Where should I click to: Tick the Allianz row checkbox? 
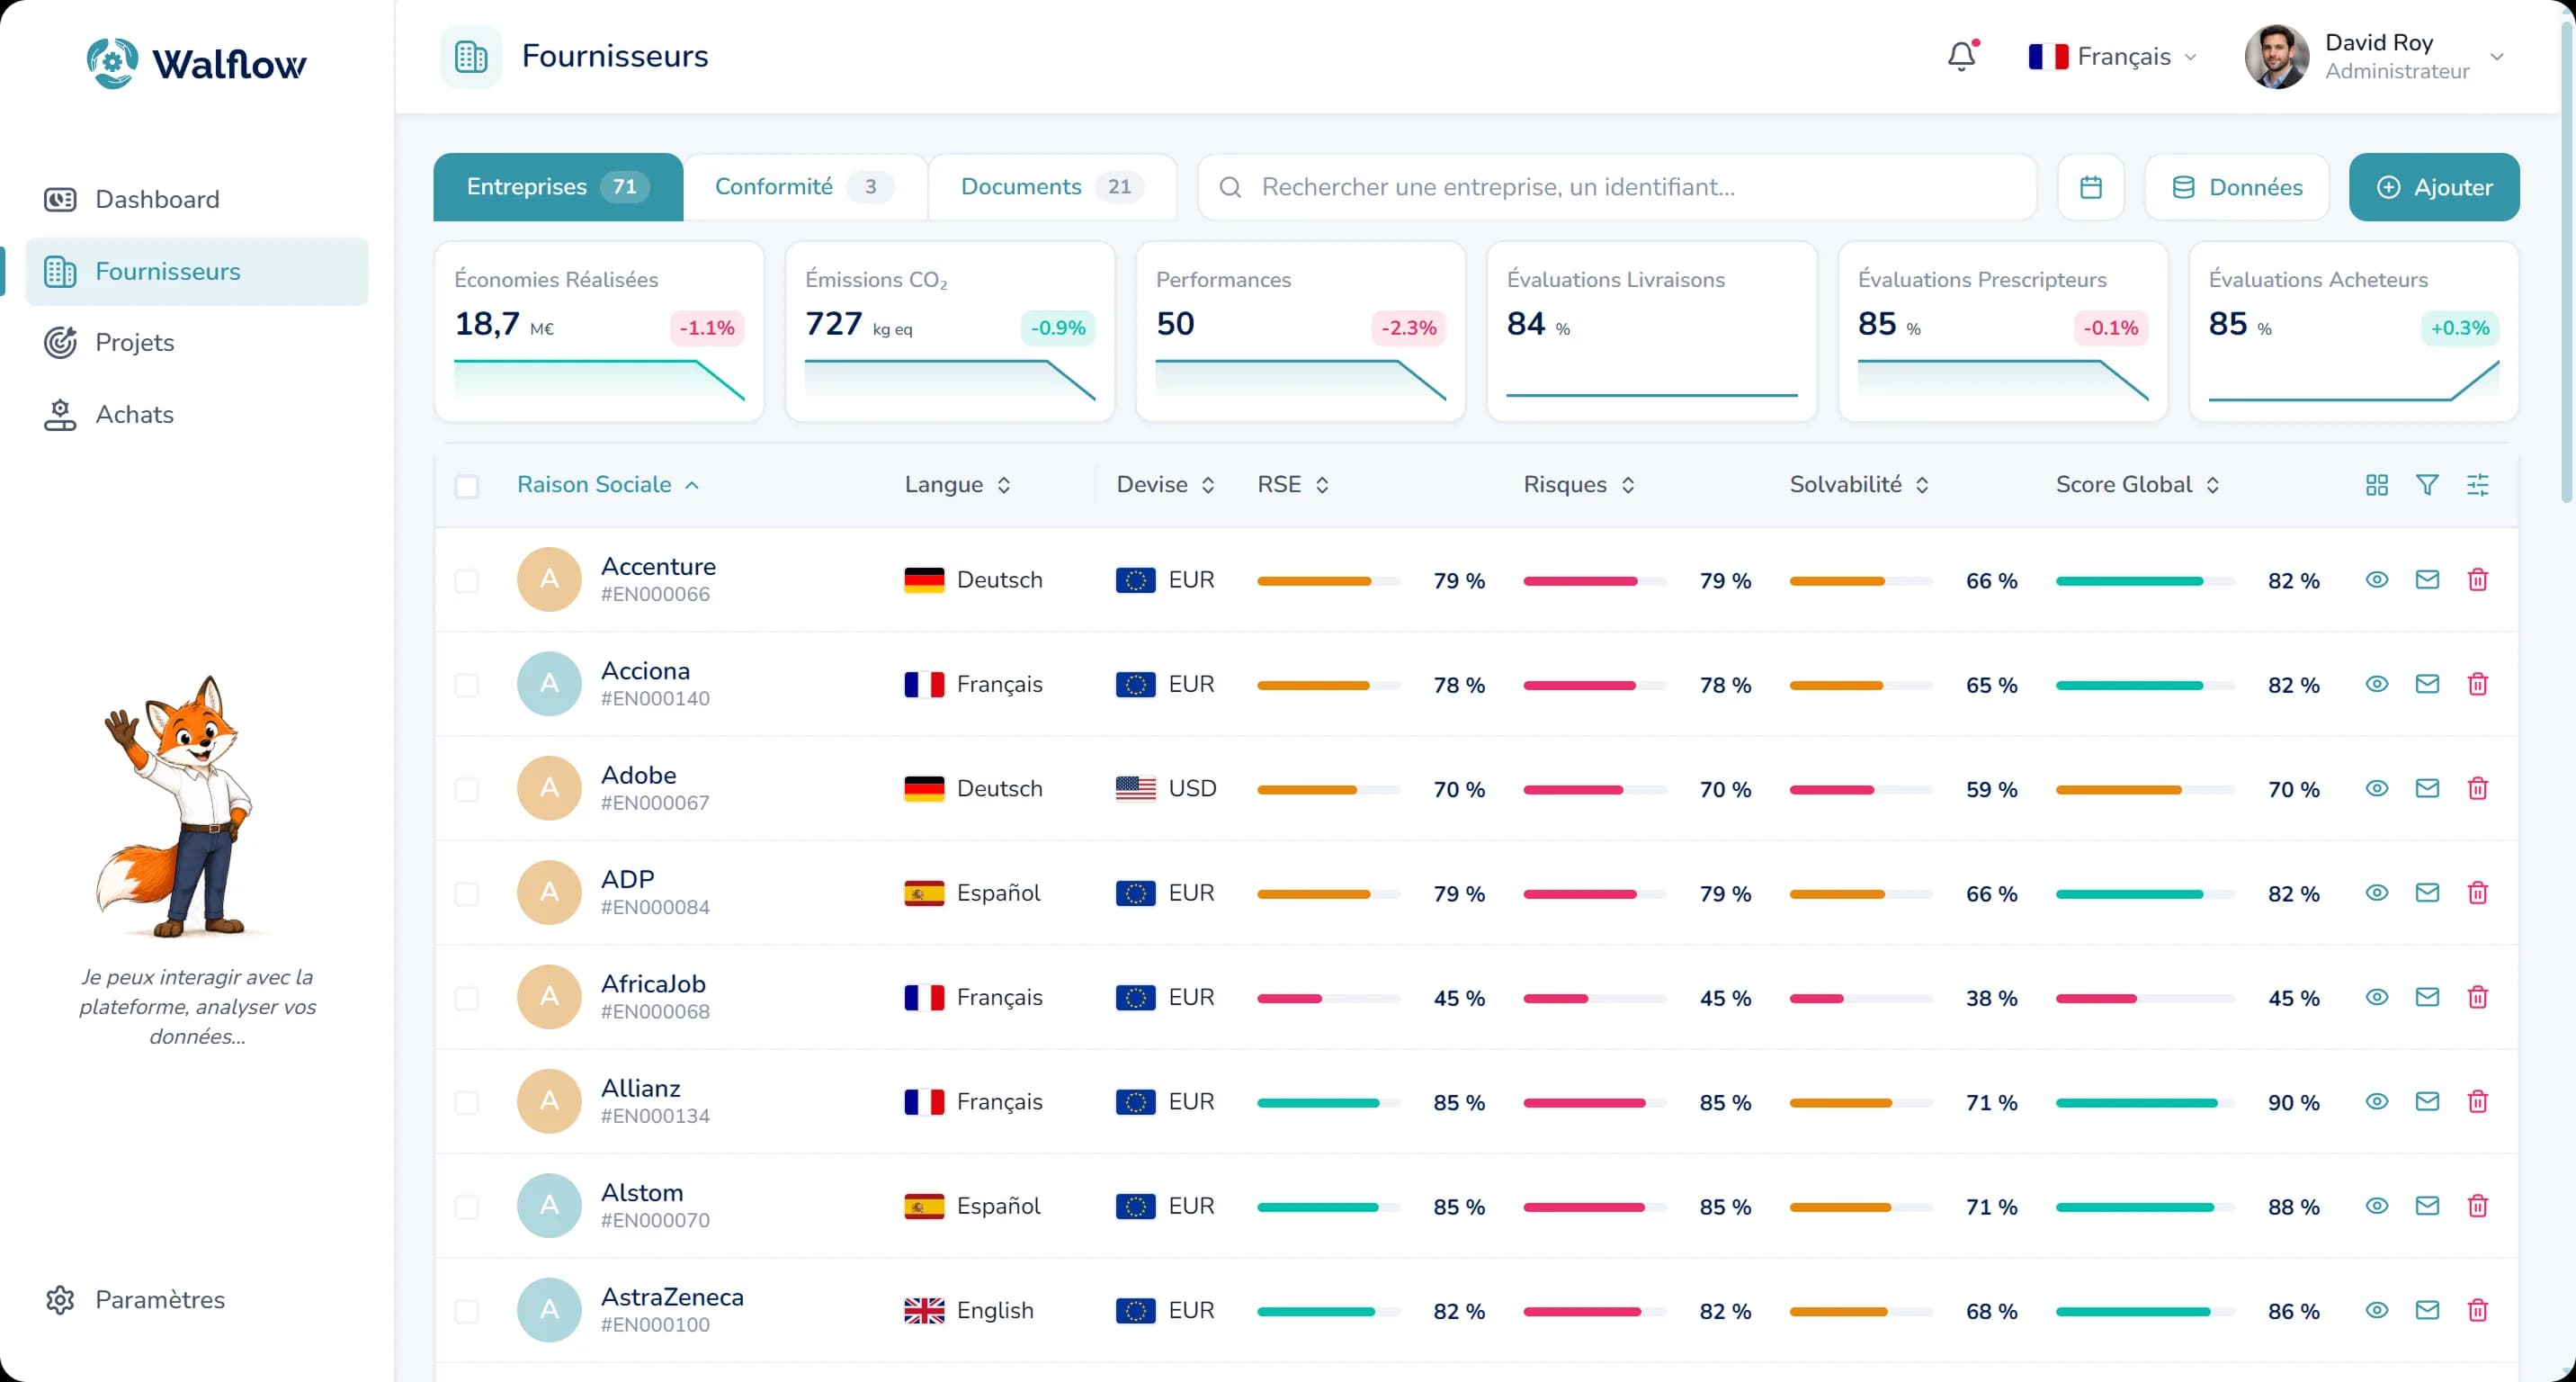coord(467,1103)
